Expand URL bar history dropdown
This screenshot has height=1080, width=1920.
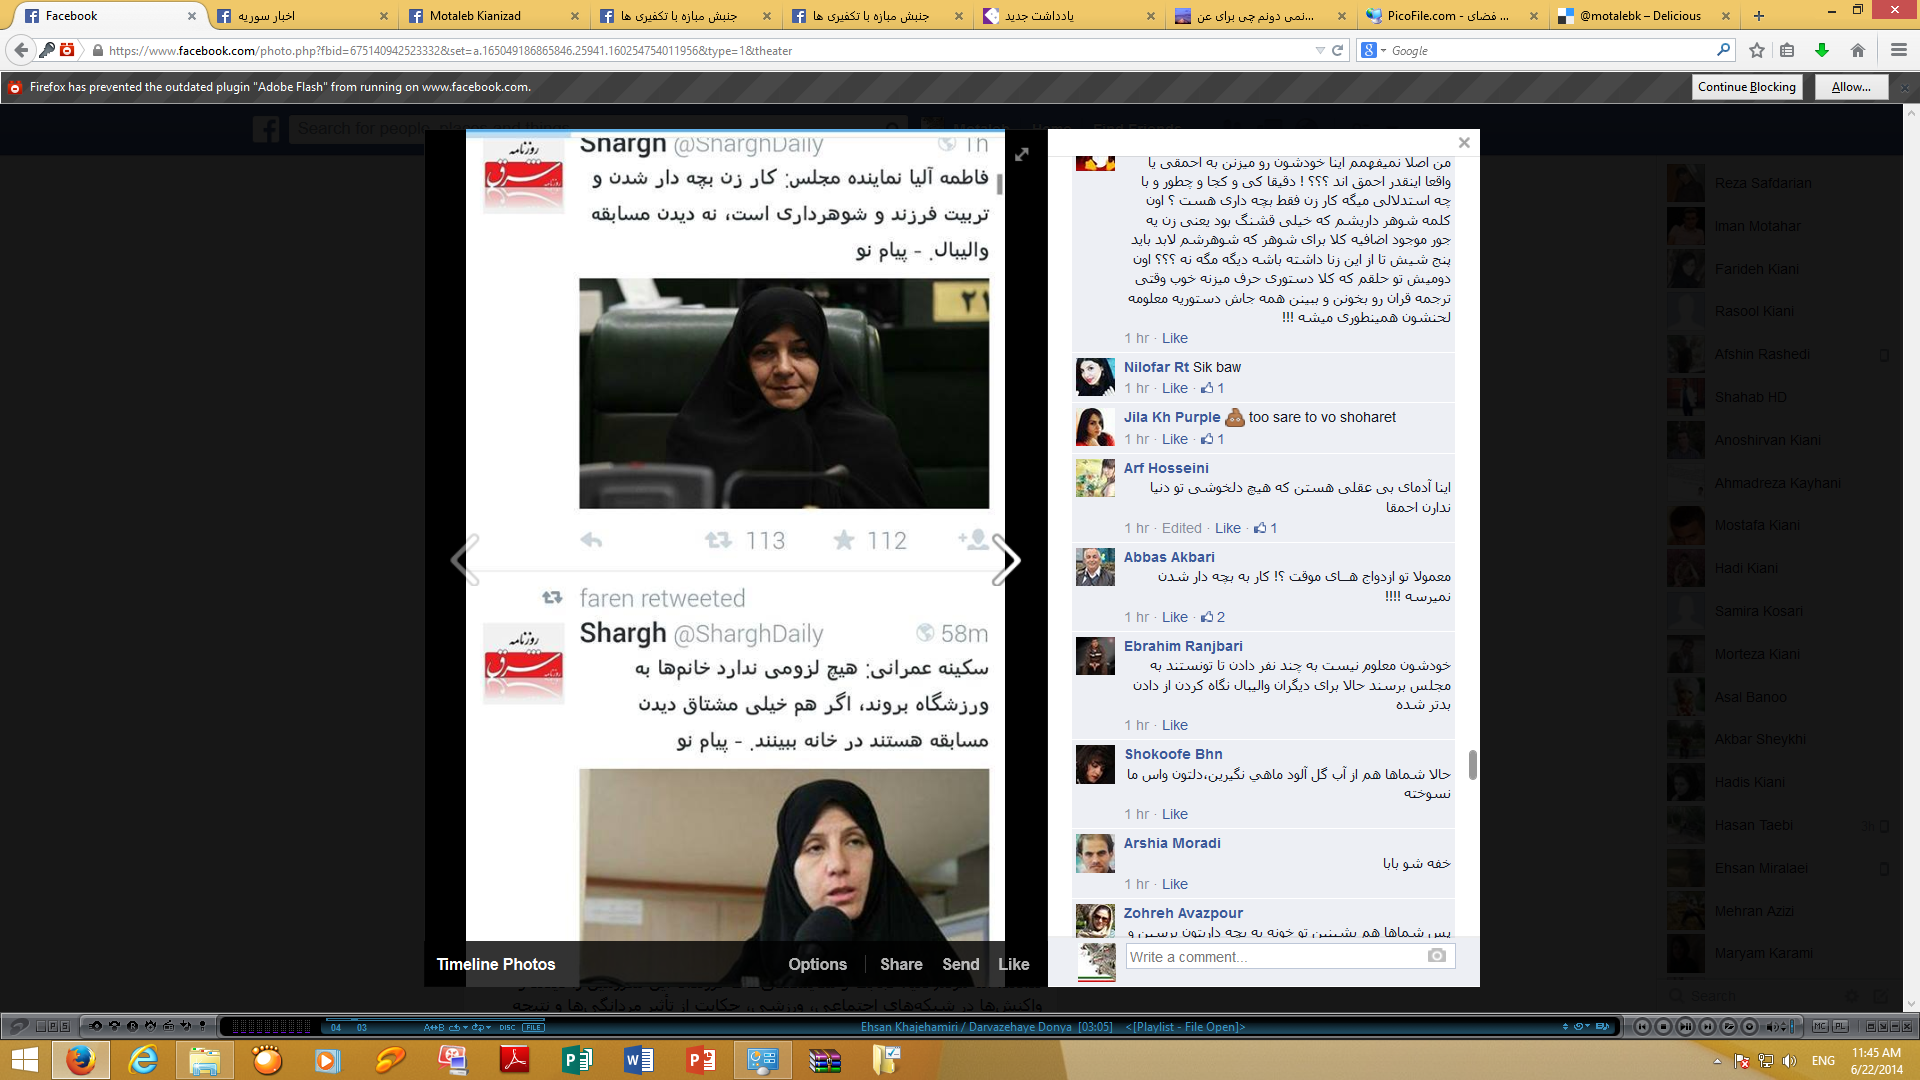1320,50
